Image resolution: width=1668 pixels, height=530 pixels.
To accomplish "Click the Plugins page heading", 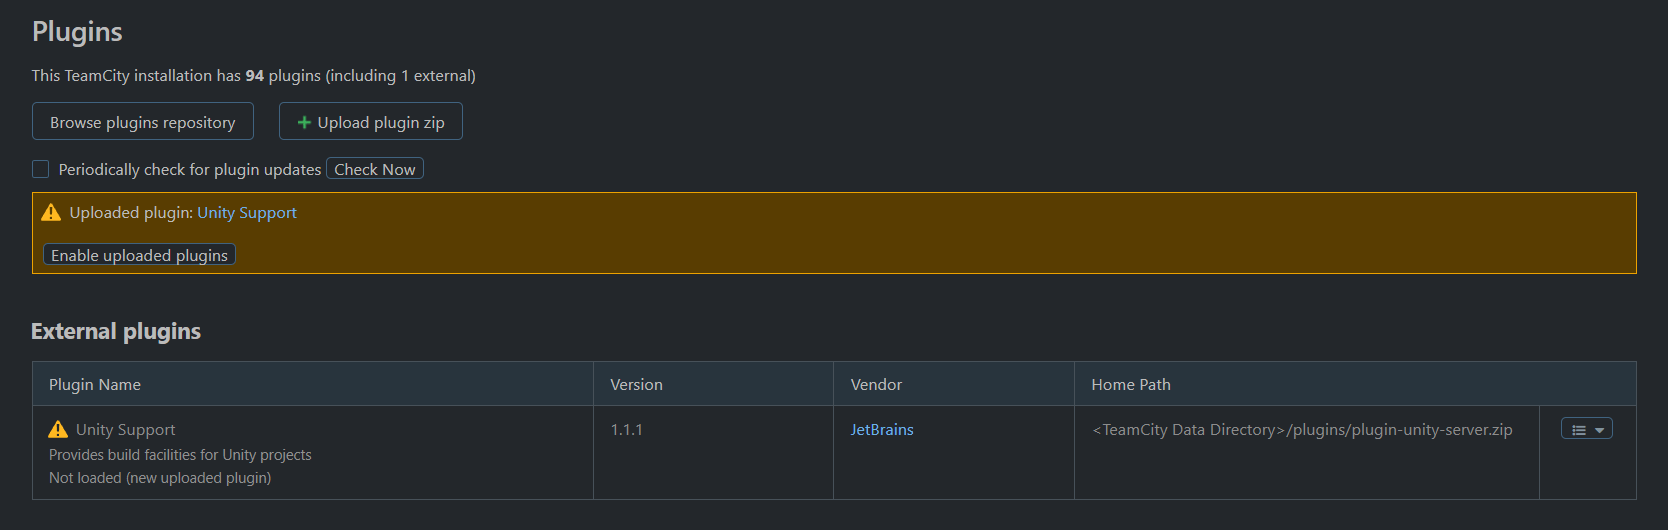I will (77, 31).
